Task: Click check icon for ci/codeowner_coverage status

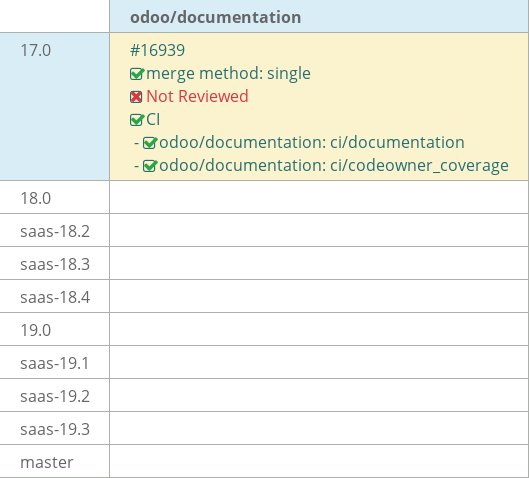Action: (x=150, y=166)
